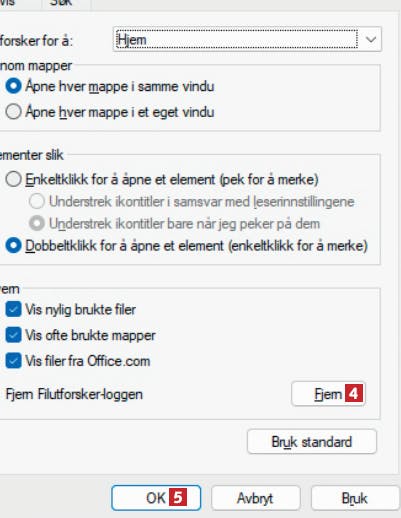
Task: Click the "Bruk standard" button
Action: (x=312, y=442)
